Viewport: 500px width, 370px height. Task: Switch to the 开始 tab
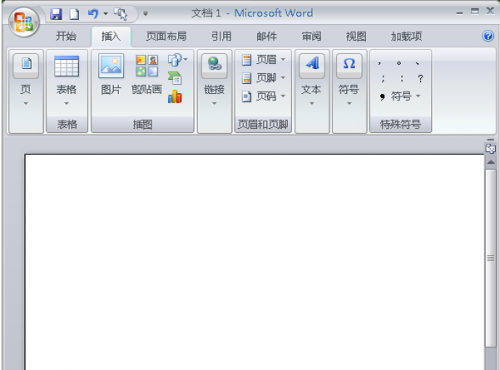pyautogui.click(x=66, y=36)
